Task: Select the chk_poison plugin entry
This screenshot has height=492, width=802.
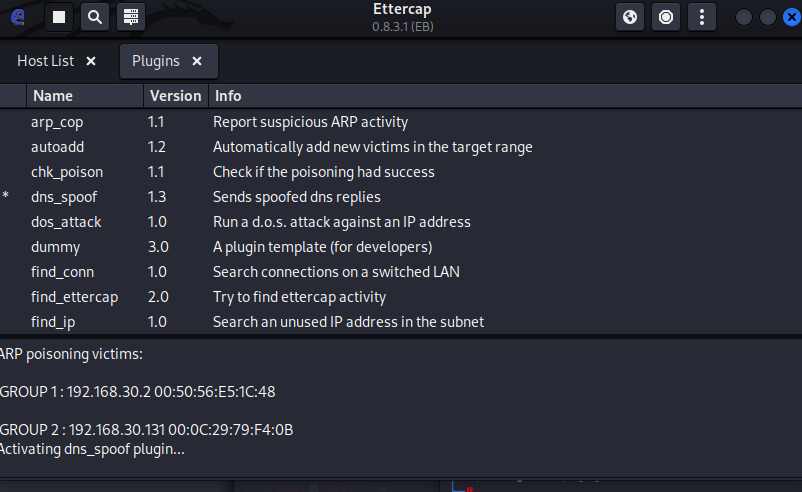Action: point(67,172)
